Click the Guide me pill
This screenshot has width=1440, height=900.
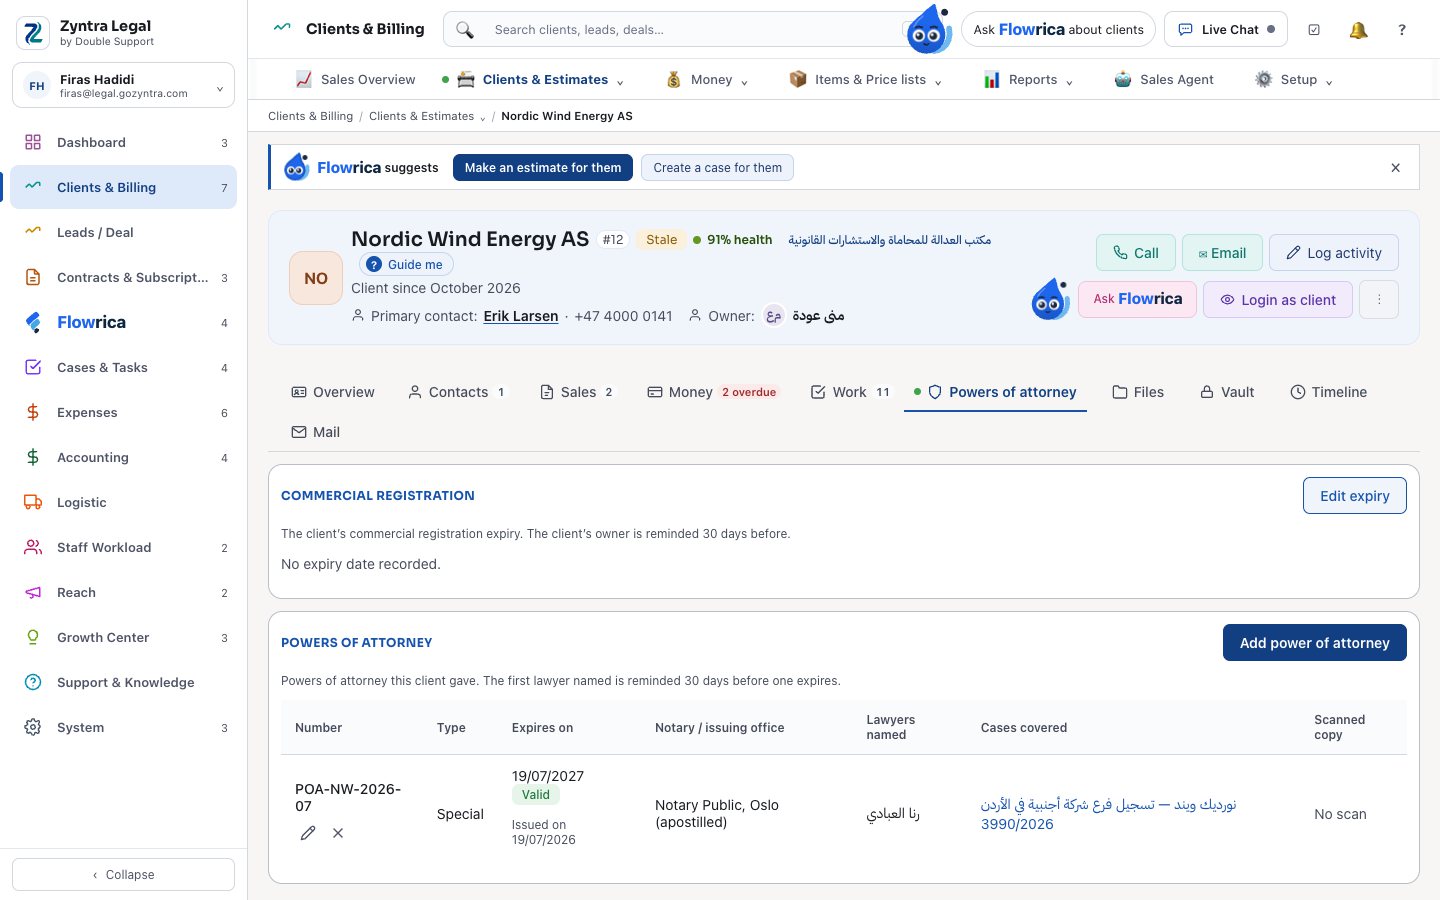[x=406, y=264]
